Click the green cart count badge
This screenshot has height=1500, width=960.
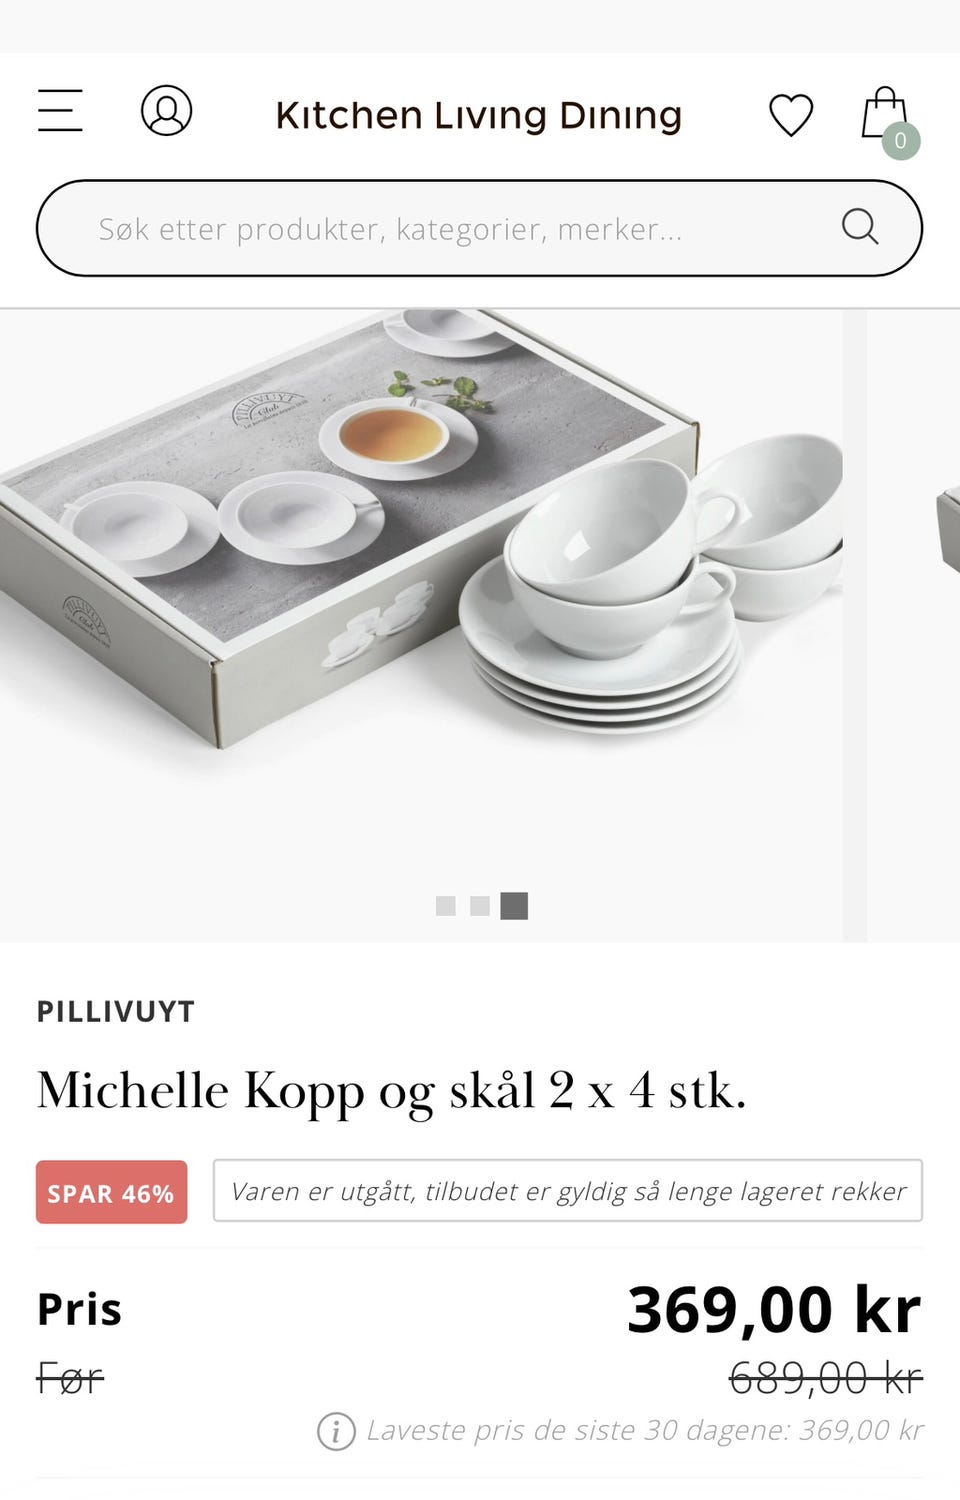900,140
